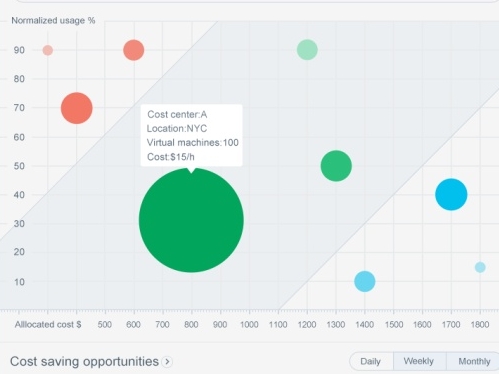
Task: Click the large green Cost center A bubble
Action: click(191, 220)
